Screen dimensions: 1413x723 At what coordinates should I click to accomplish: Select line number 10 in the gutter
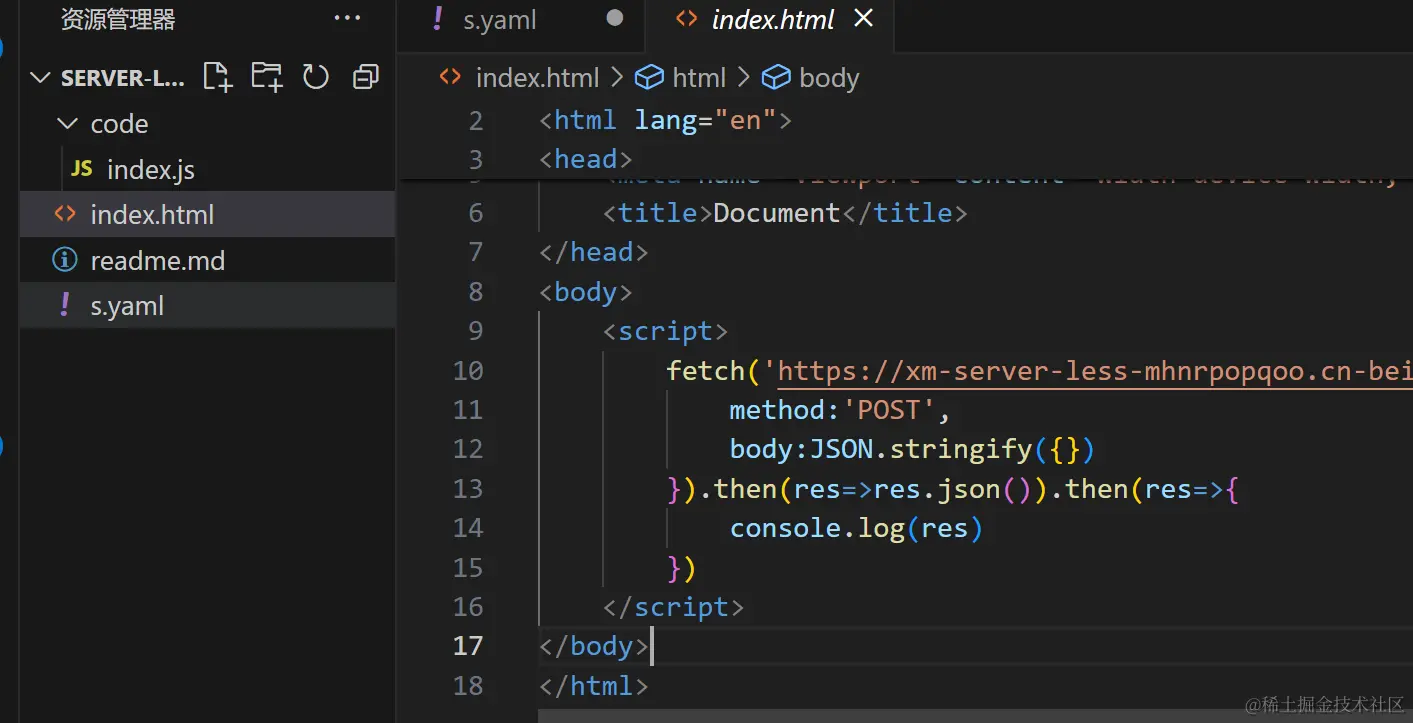(468, 371)
